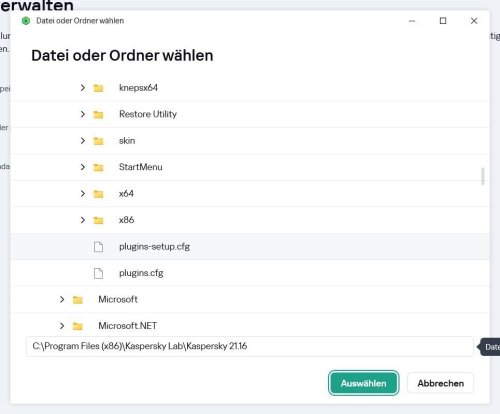The width and height of the screenshot is (500, 414).
Task: Click the Microsoft.NET folder icon
Action: 78,326
